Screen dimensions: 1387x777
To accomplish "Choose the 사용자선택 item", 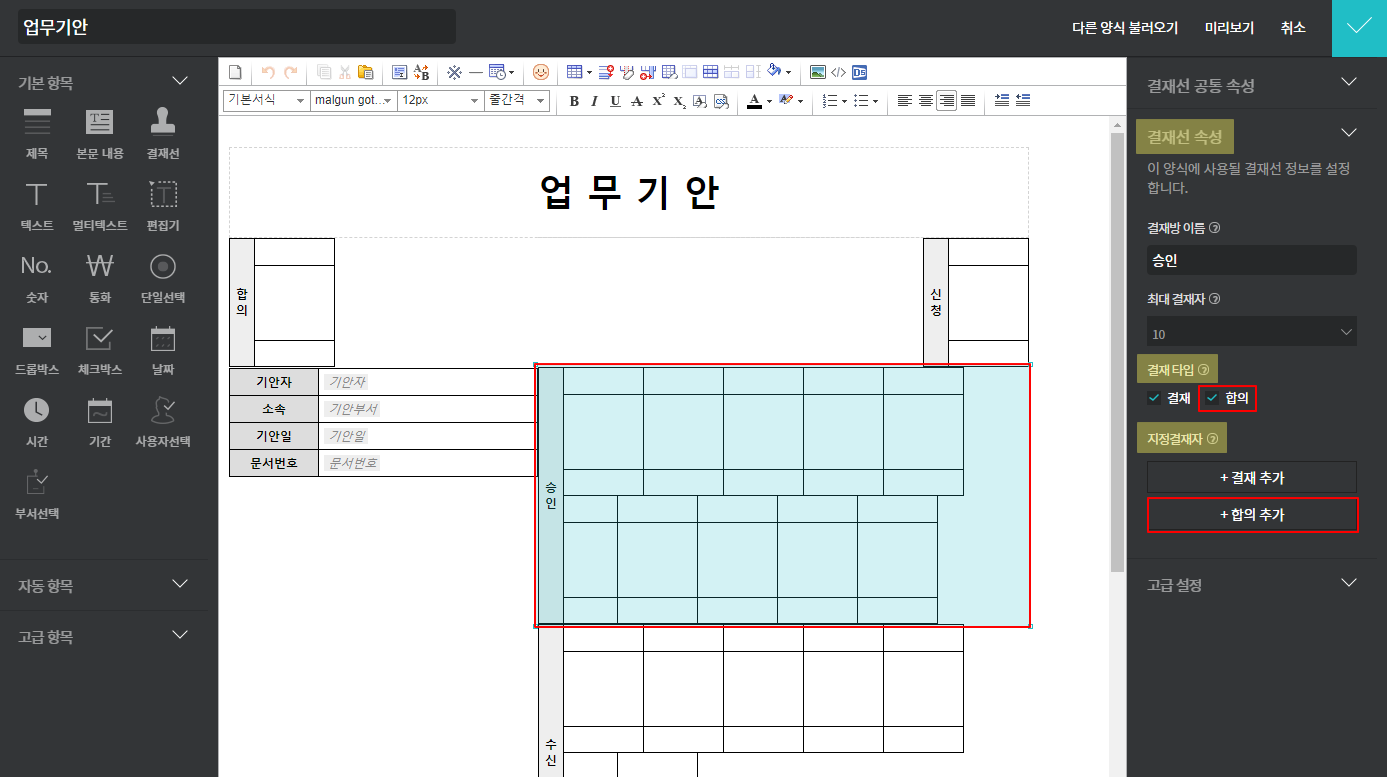I will 163,420.
